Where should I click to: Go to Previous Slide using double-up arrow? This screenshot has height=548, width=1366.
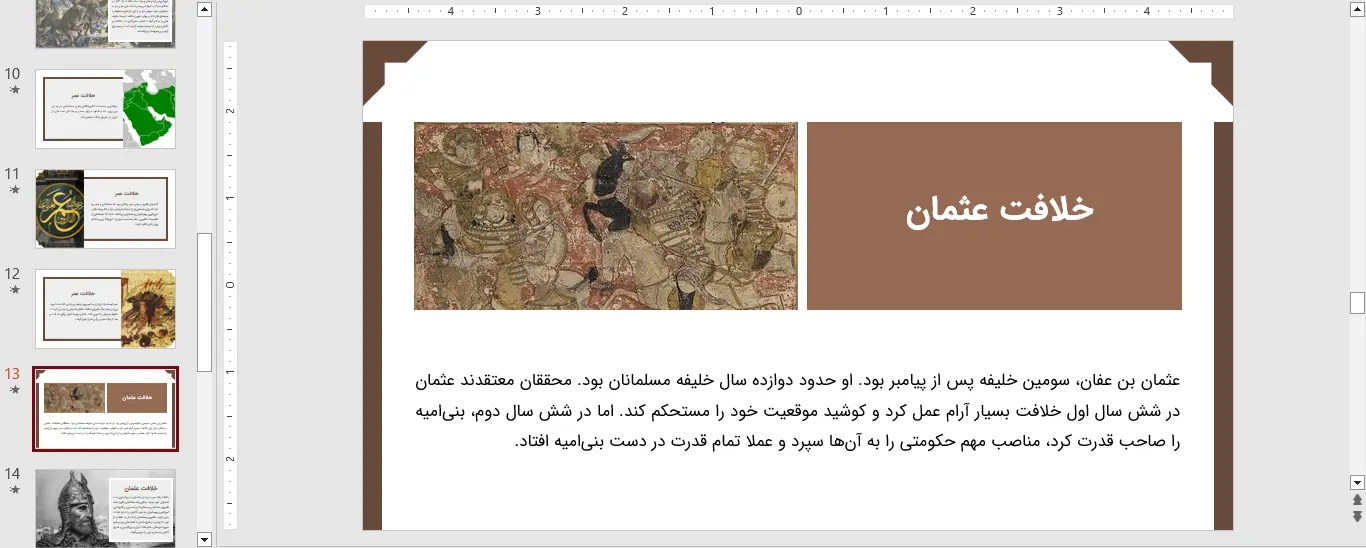[x=1357, y=499]
